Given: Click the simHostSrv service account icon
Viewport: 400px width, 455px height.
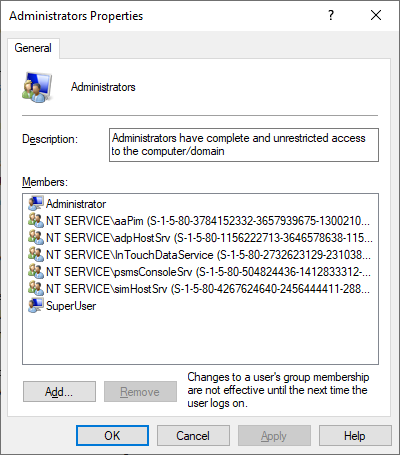Looking at the screenshot, I should (x=36, y=288).
